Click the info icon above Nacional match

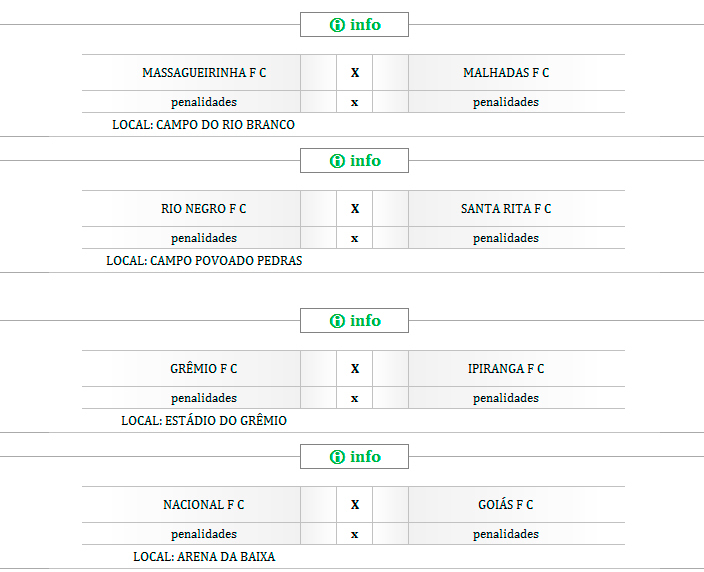pyautogui.click(x=337, y=457)
